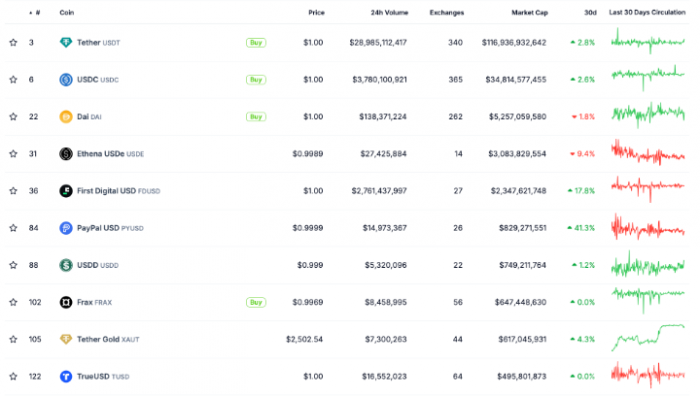Click the USDC coin logo icon
Image resolution: width=700 pixels, height=396 pixels.
click(66, 79)
